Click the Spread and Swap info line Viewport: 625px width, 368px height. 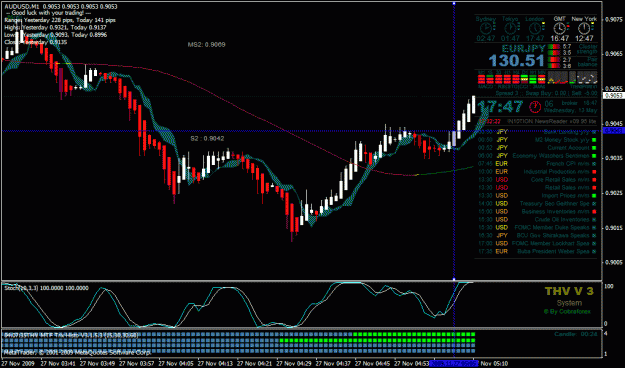pyautogui.click(x=546, y=93)
